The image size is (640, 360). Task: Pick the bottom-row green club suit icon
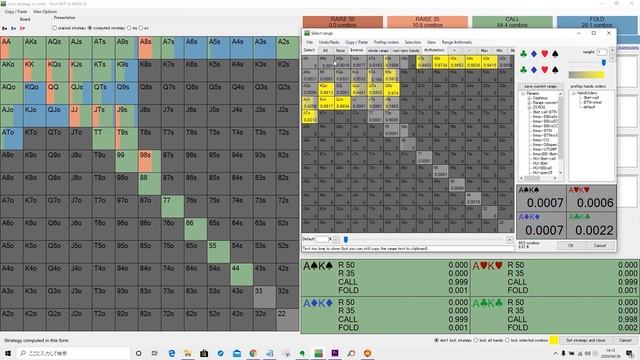point(523,70)
